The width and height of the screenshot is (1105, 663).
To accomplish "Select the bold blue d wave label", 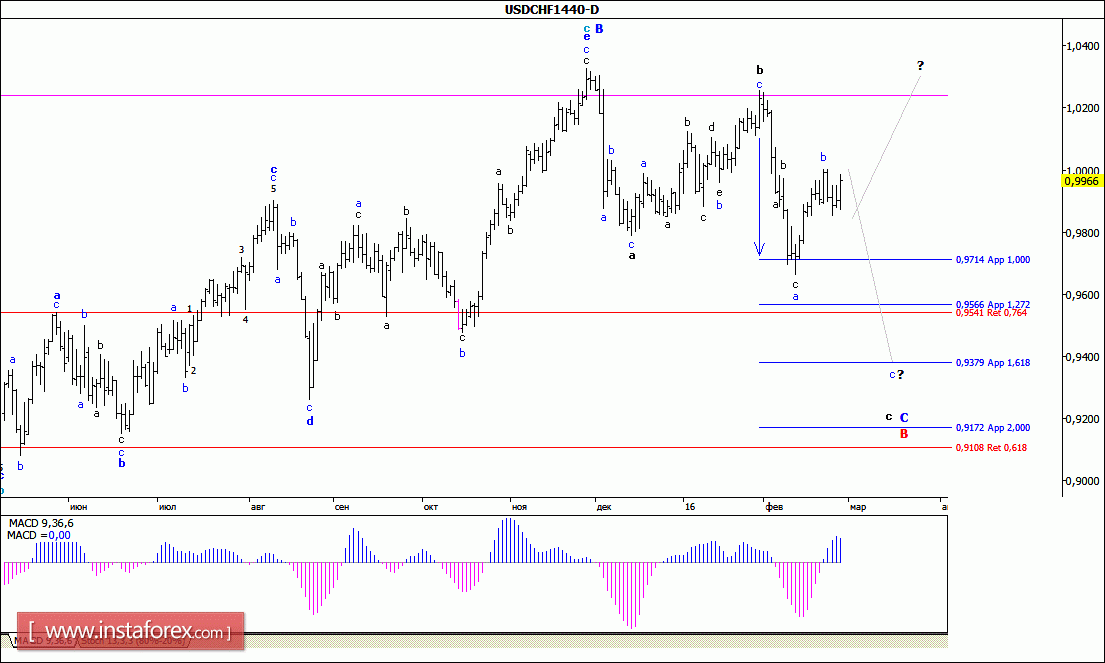I will tap(310, 421).
